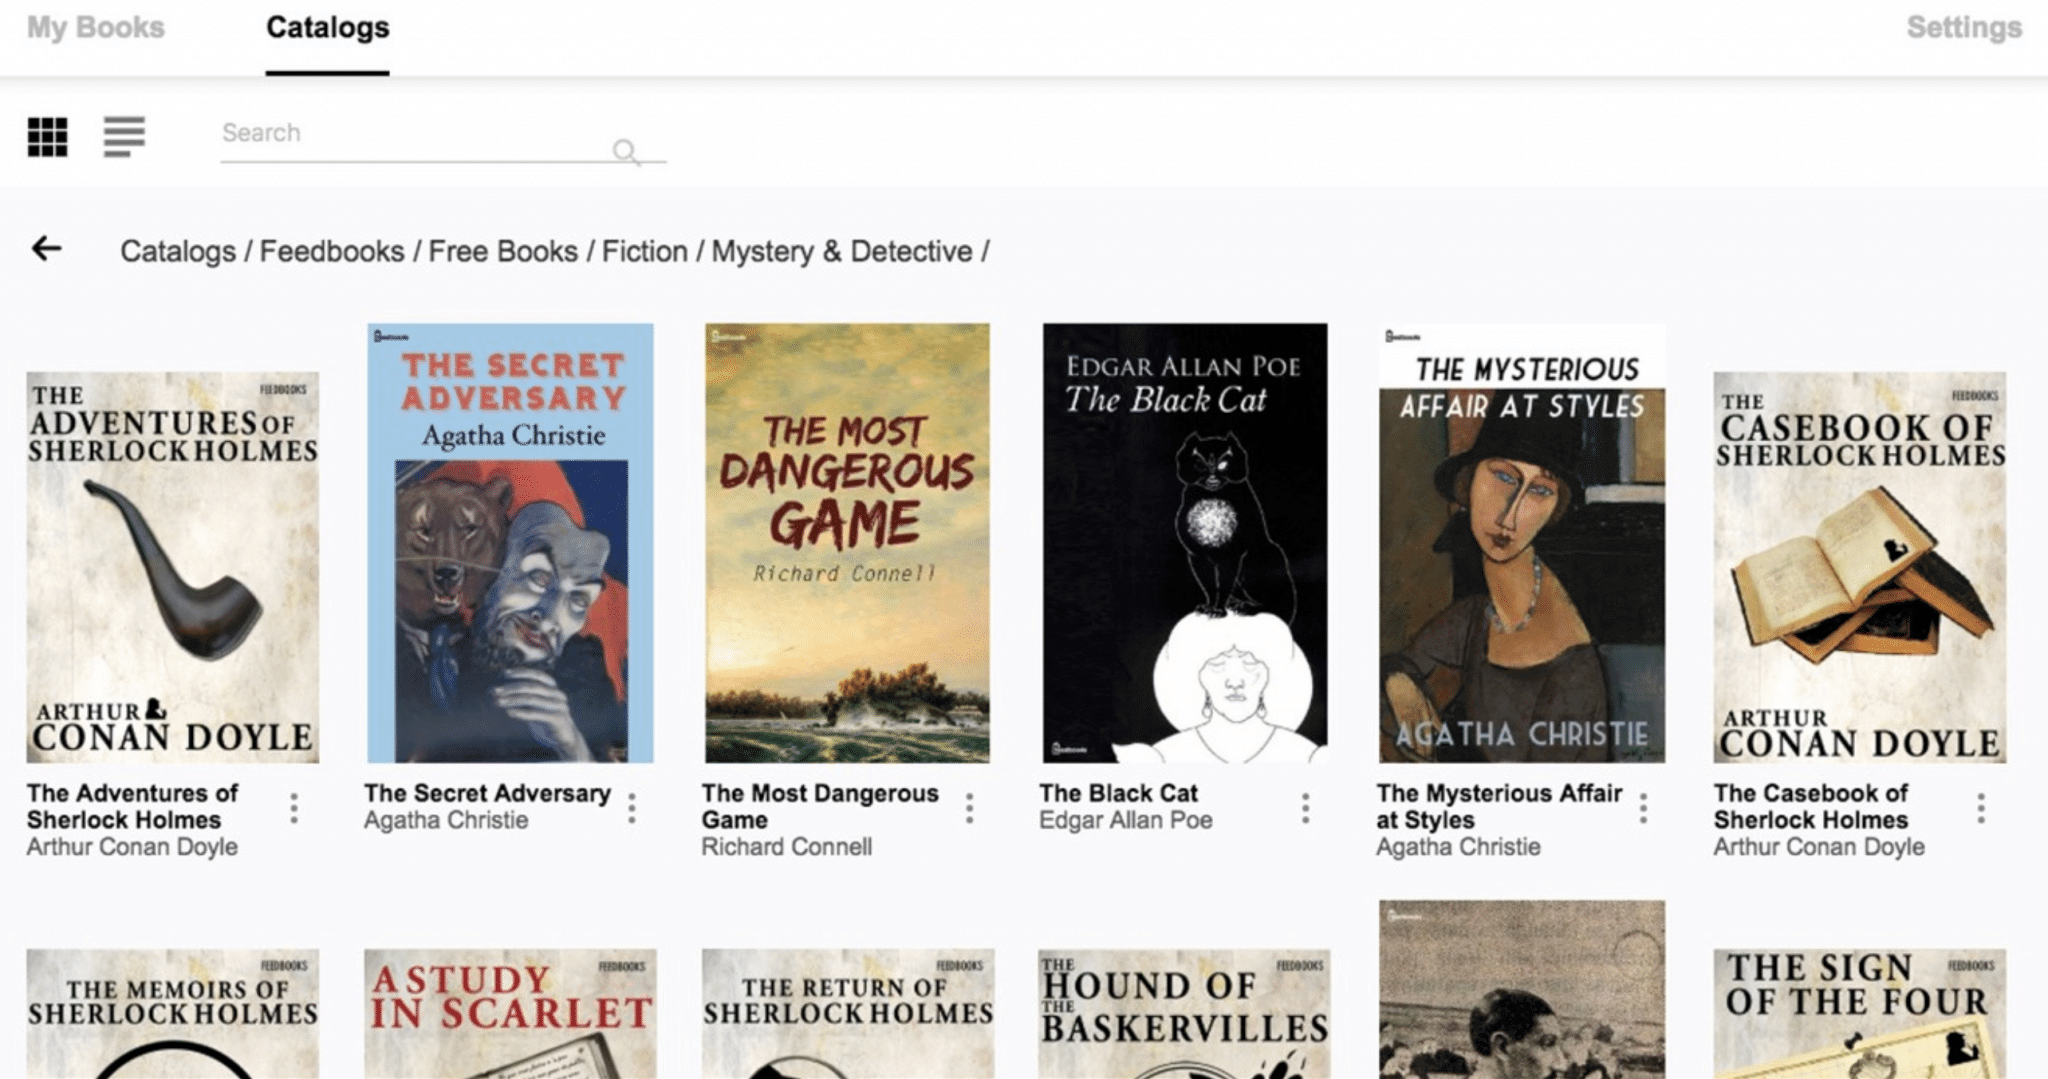Open The Hound of the Baskervilles cover
This screenshot has height=1079, width=2048.
(x=1185, y=1014)
